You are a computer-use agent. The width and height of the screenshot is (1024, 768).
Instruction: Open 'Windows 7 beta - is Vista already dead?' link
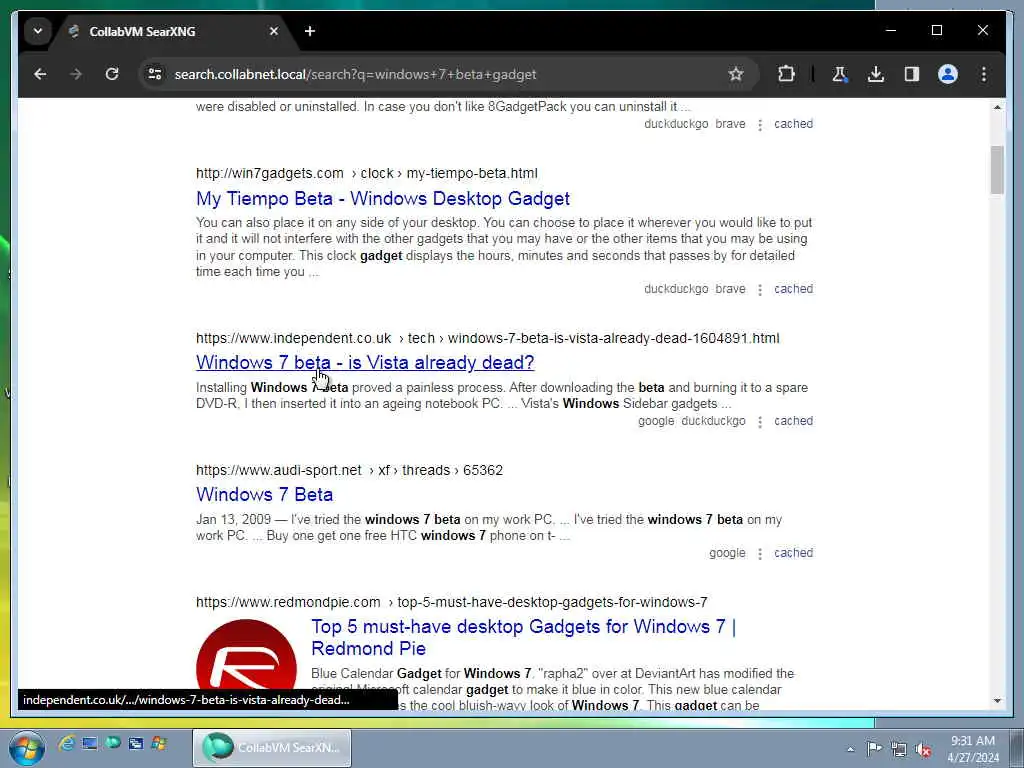[364, 362]
